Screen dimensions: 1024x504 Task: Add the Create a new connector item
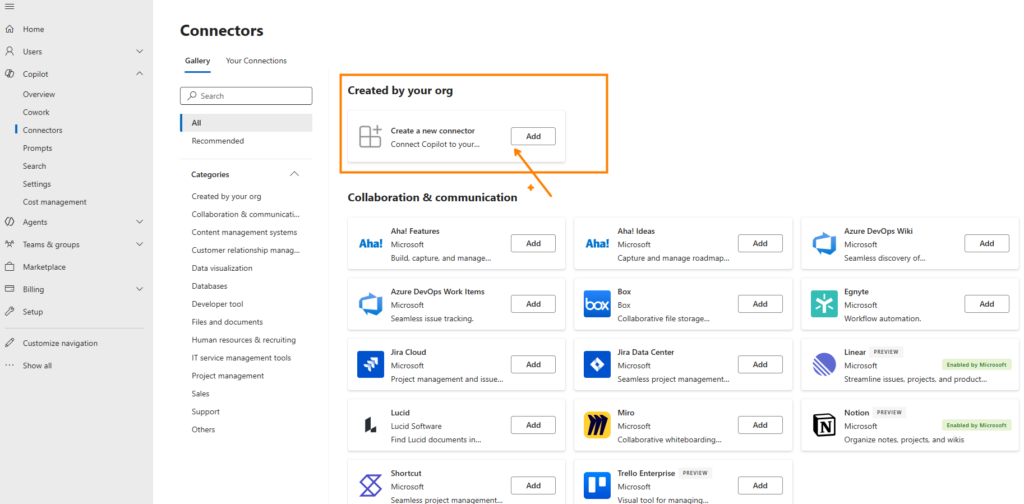coord(533,136)
